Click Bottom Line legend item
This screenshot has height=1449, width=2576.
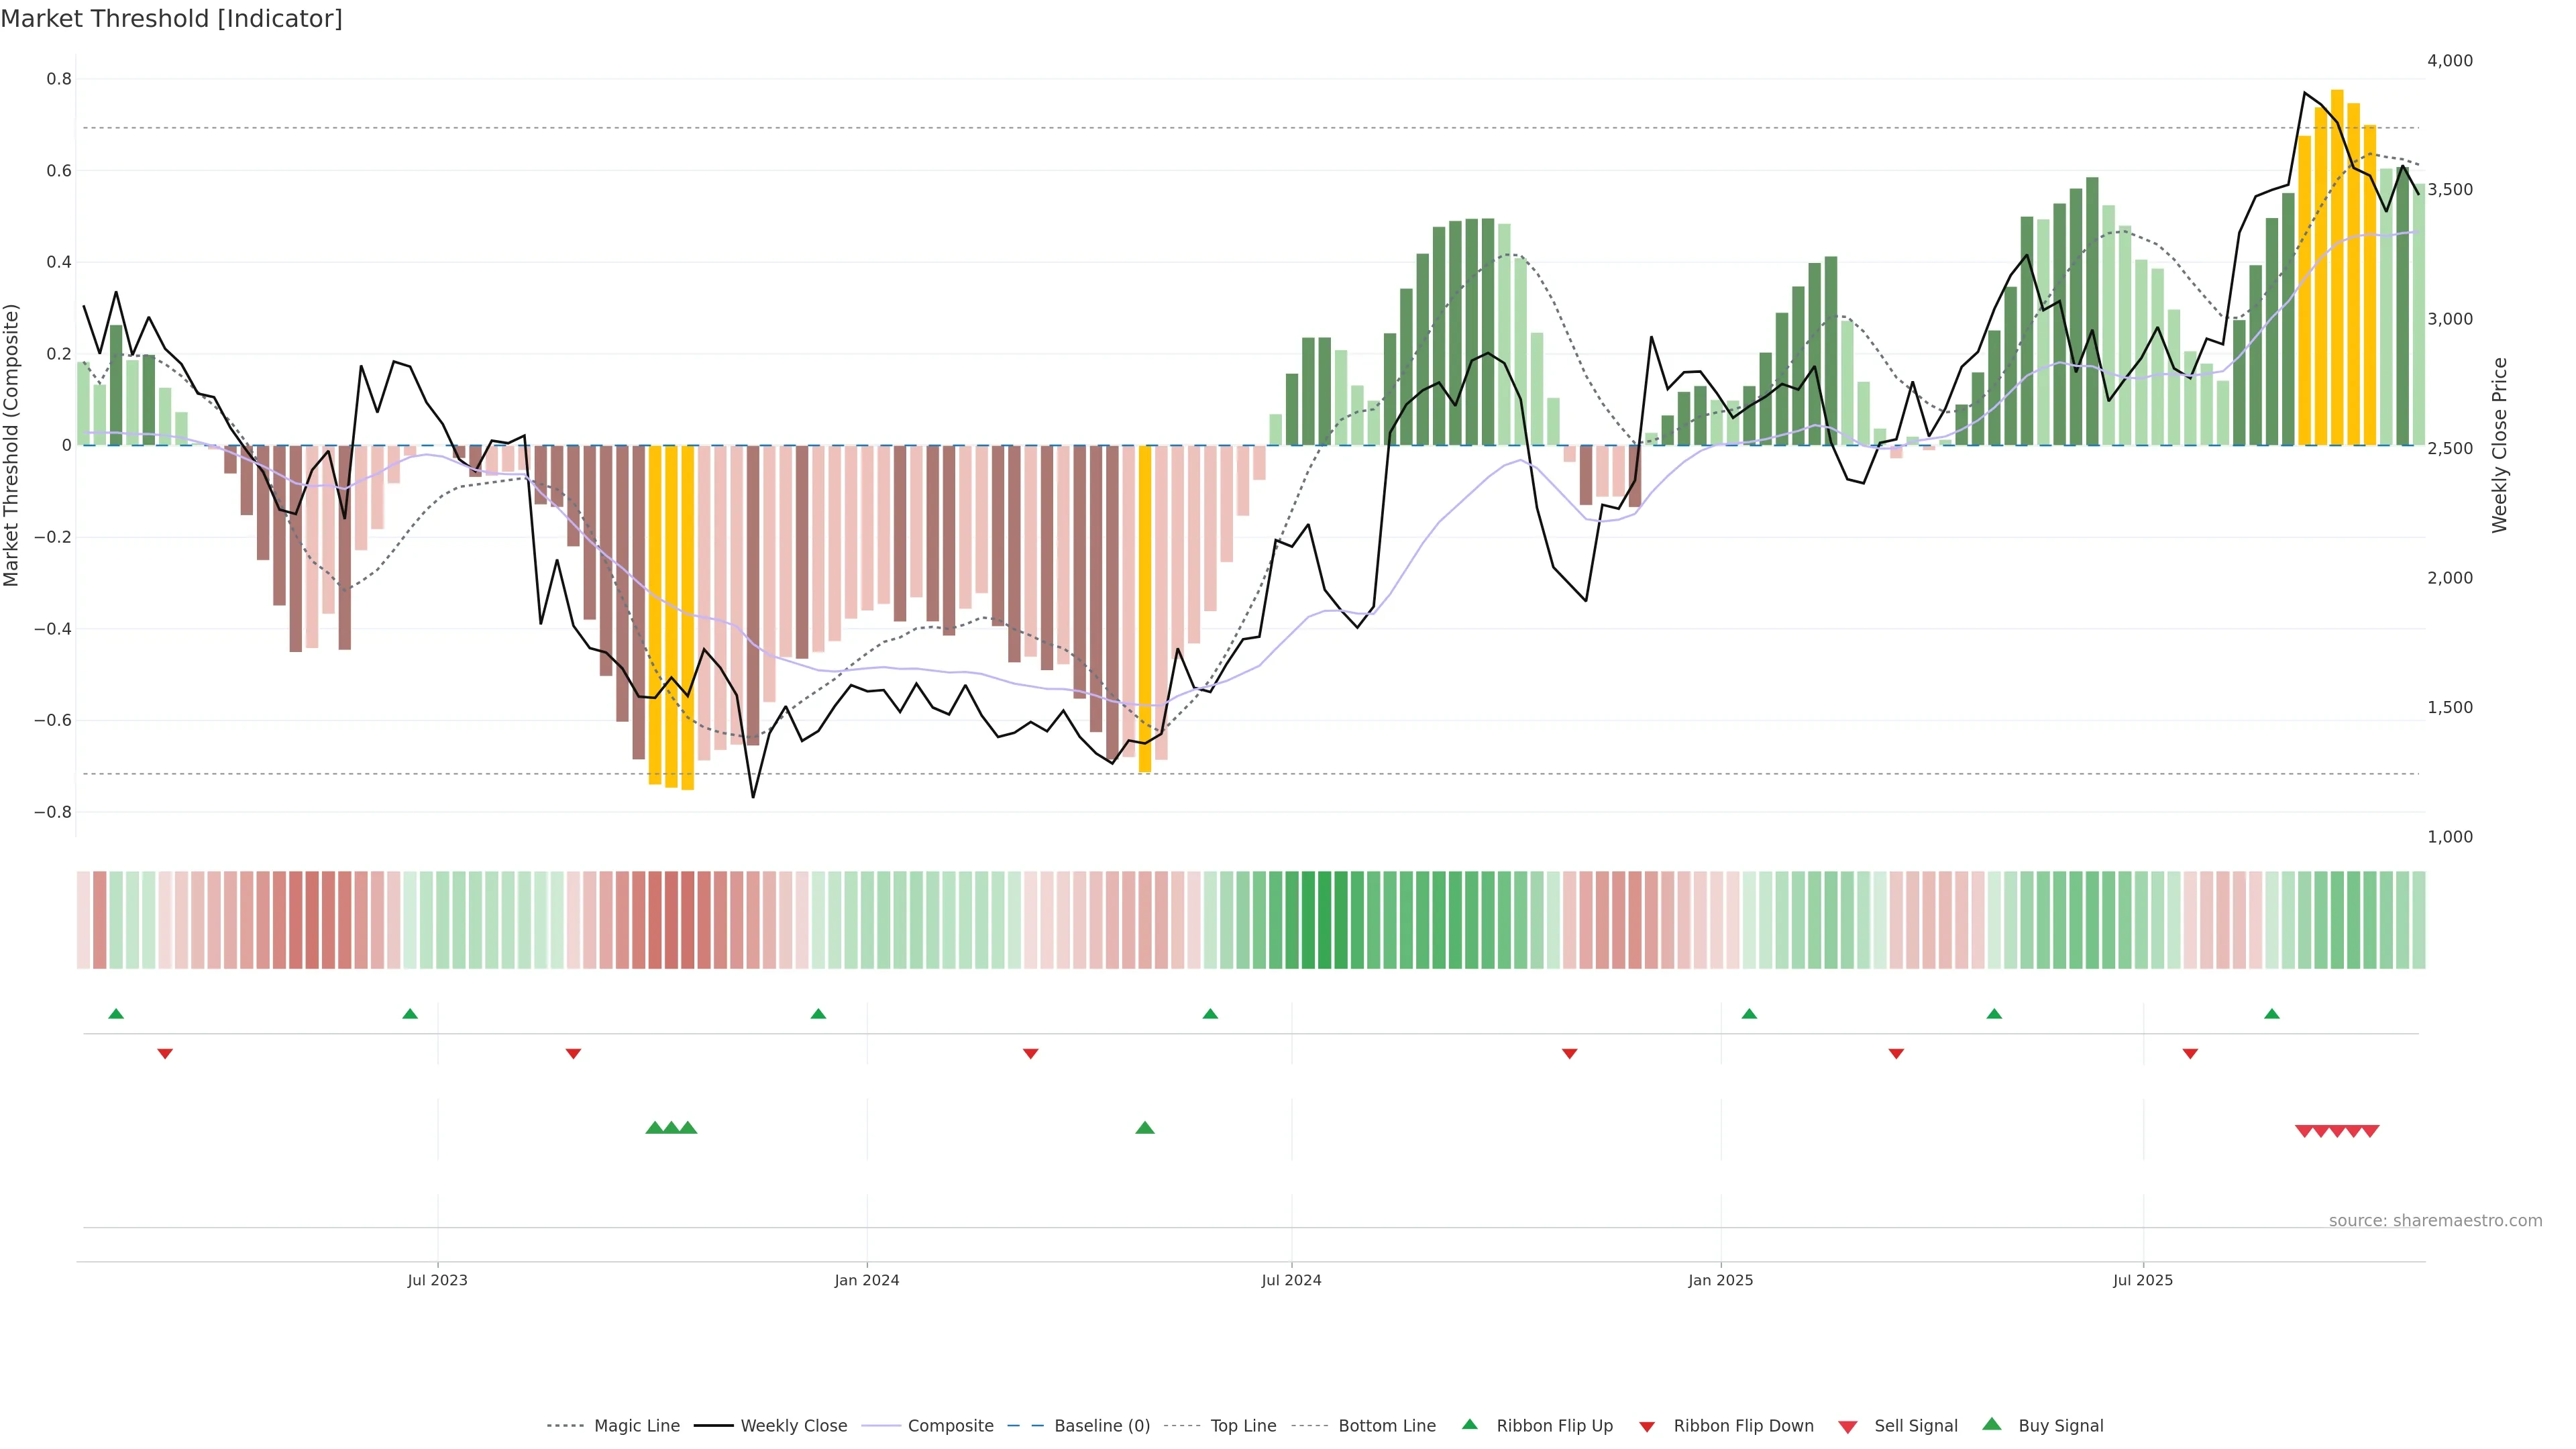coord(1386,1425)
